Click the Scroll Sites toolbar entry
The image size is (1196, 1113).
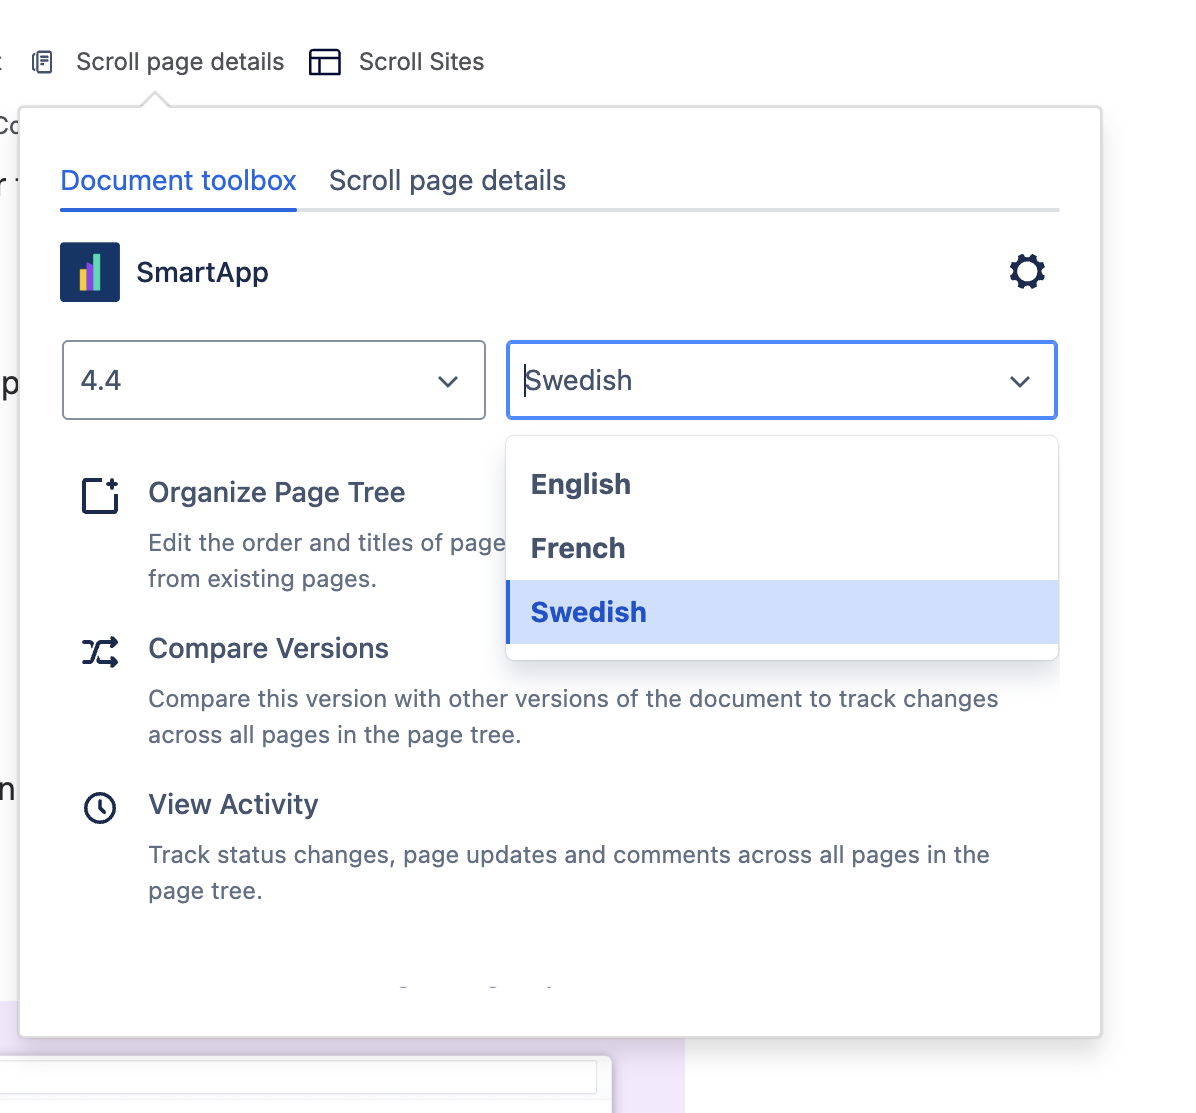[421, 61]
